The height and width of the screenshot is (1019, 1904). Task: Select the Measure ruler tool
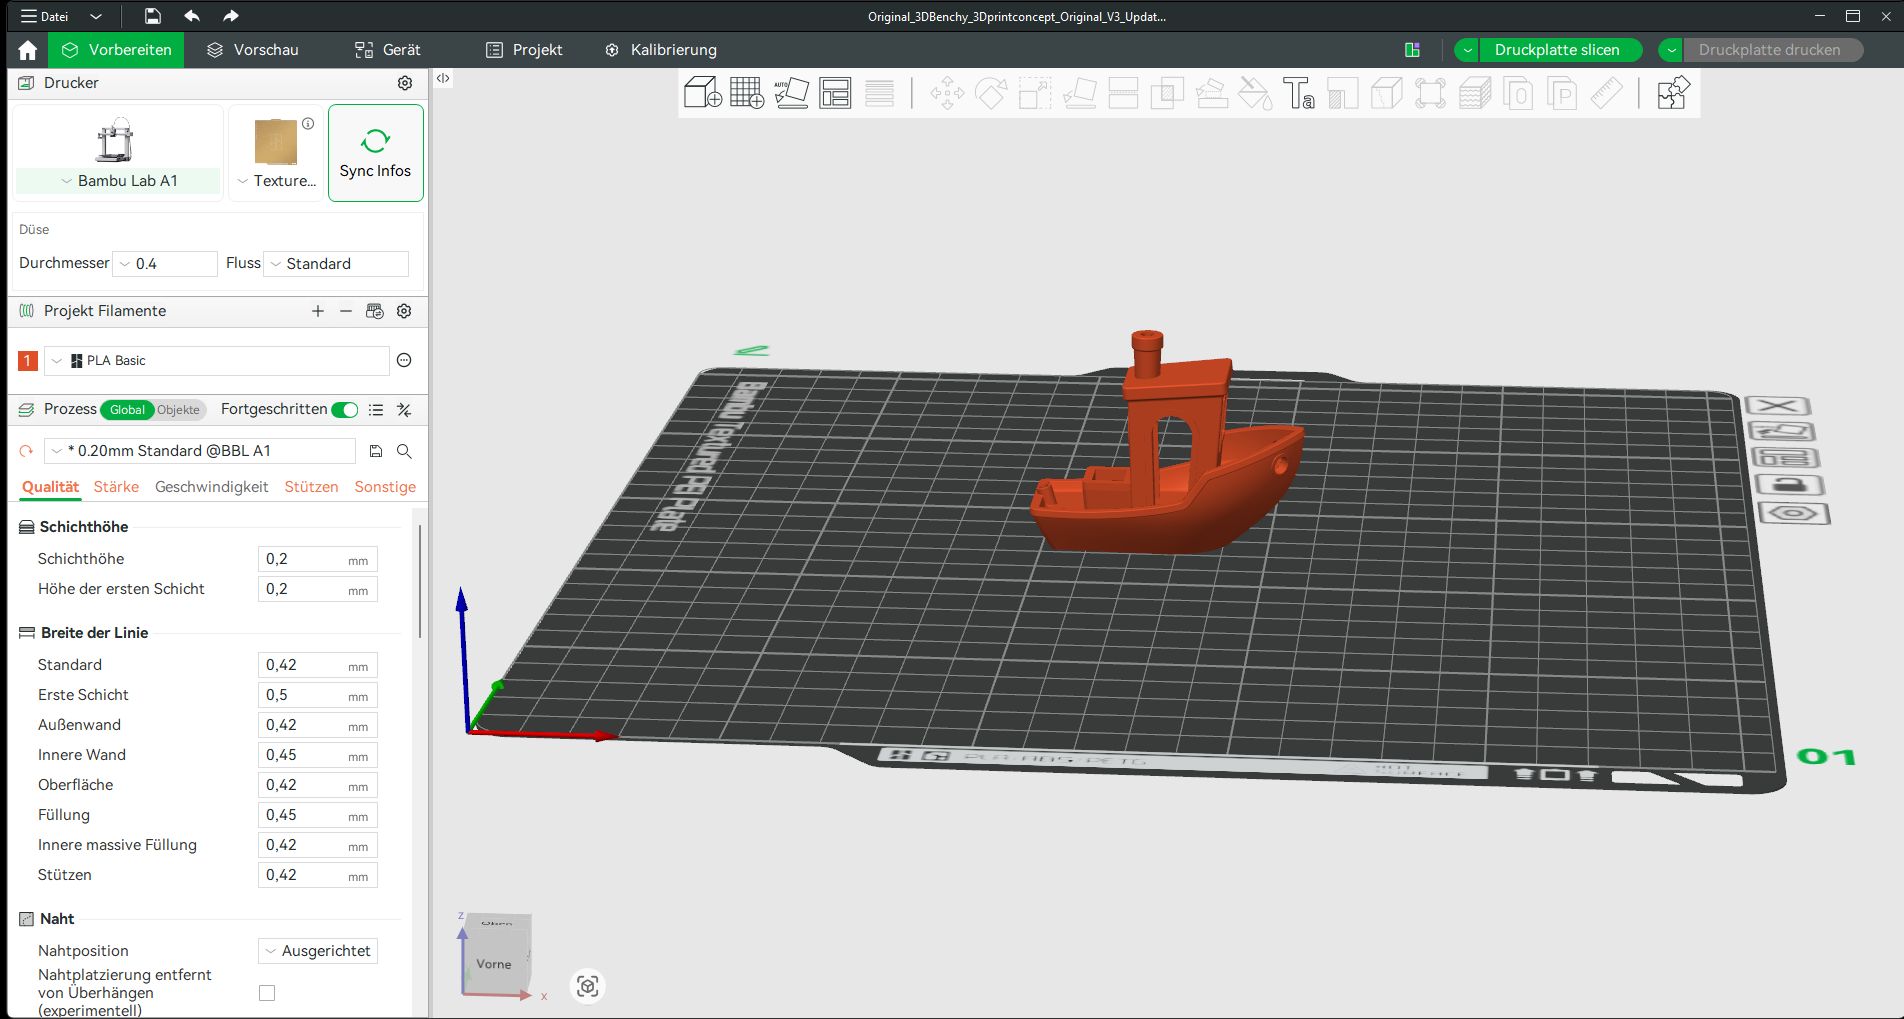click(1606, 93)
